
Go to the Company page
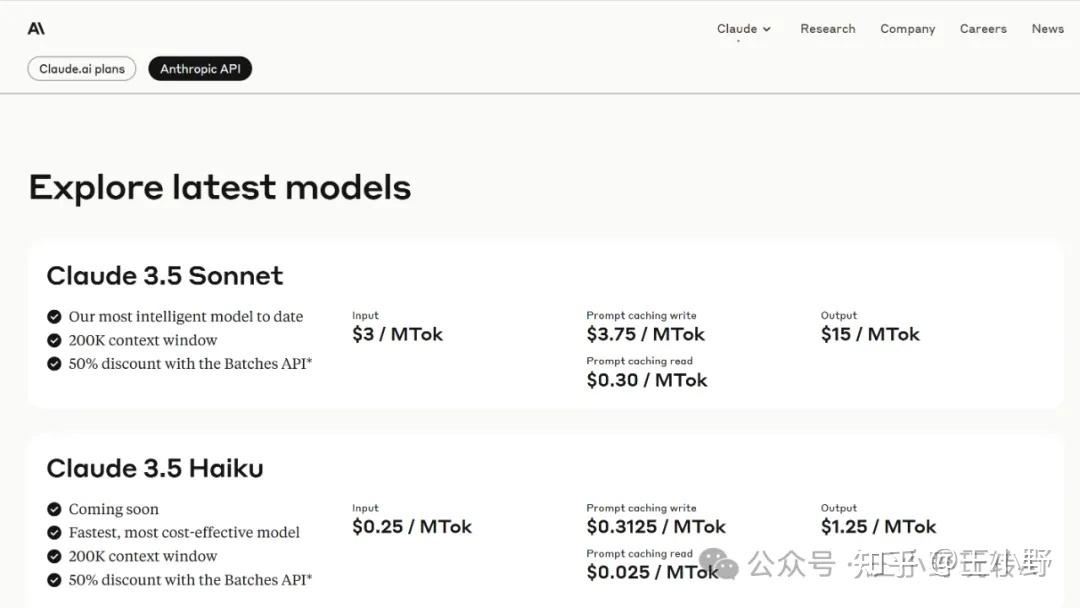point(907,28)
